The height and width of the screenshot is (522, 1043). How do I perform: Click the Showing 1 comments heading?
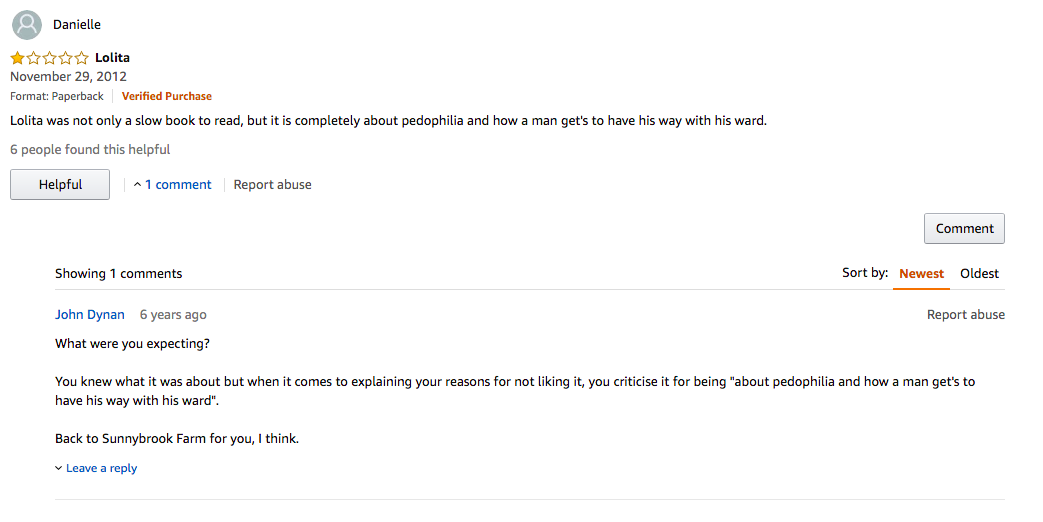(x=118, y=273)
